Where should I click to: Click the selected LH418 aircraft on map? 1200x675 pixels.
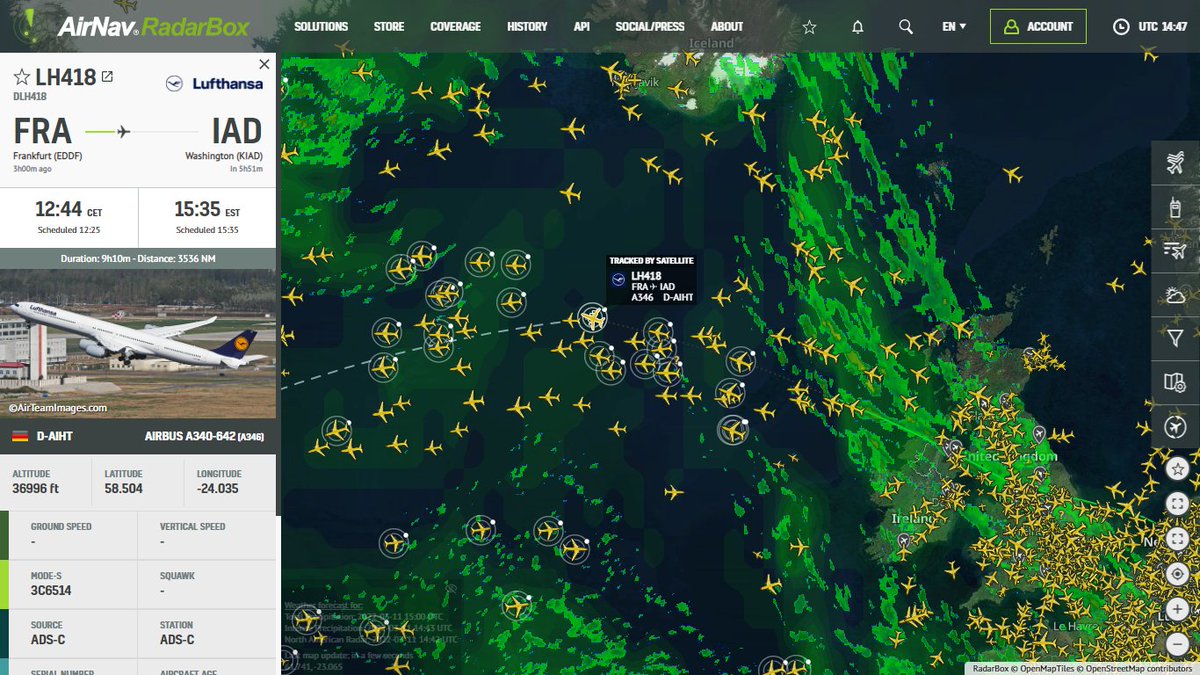593,319
